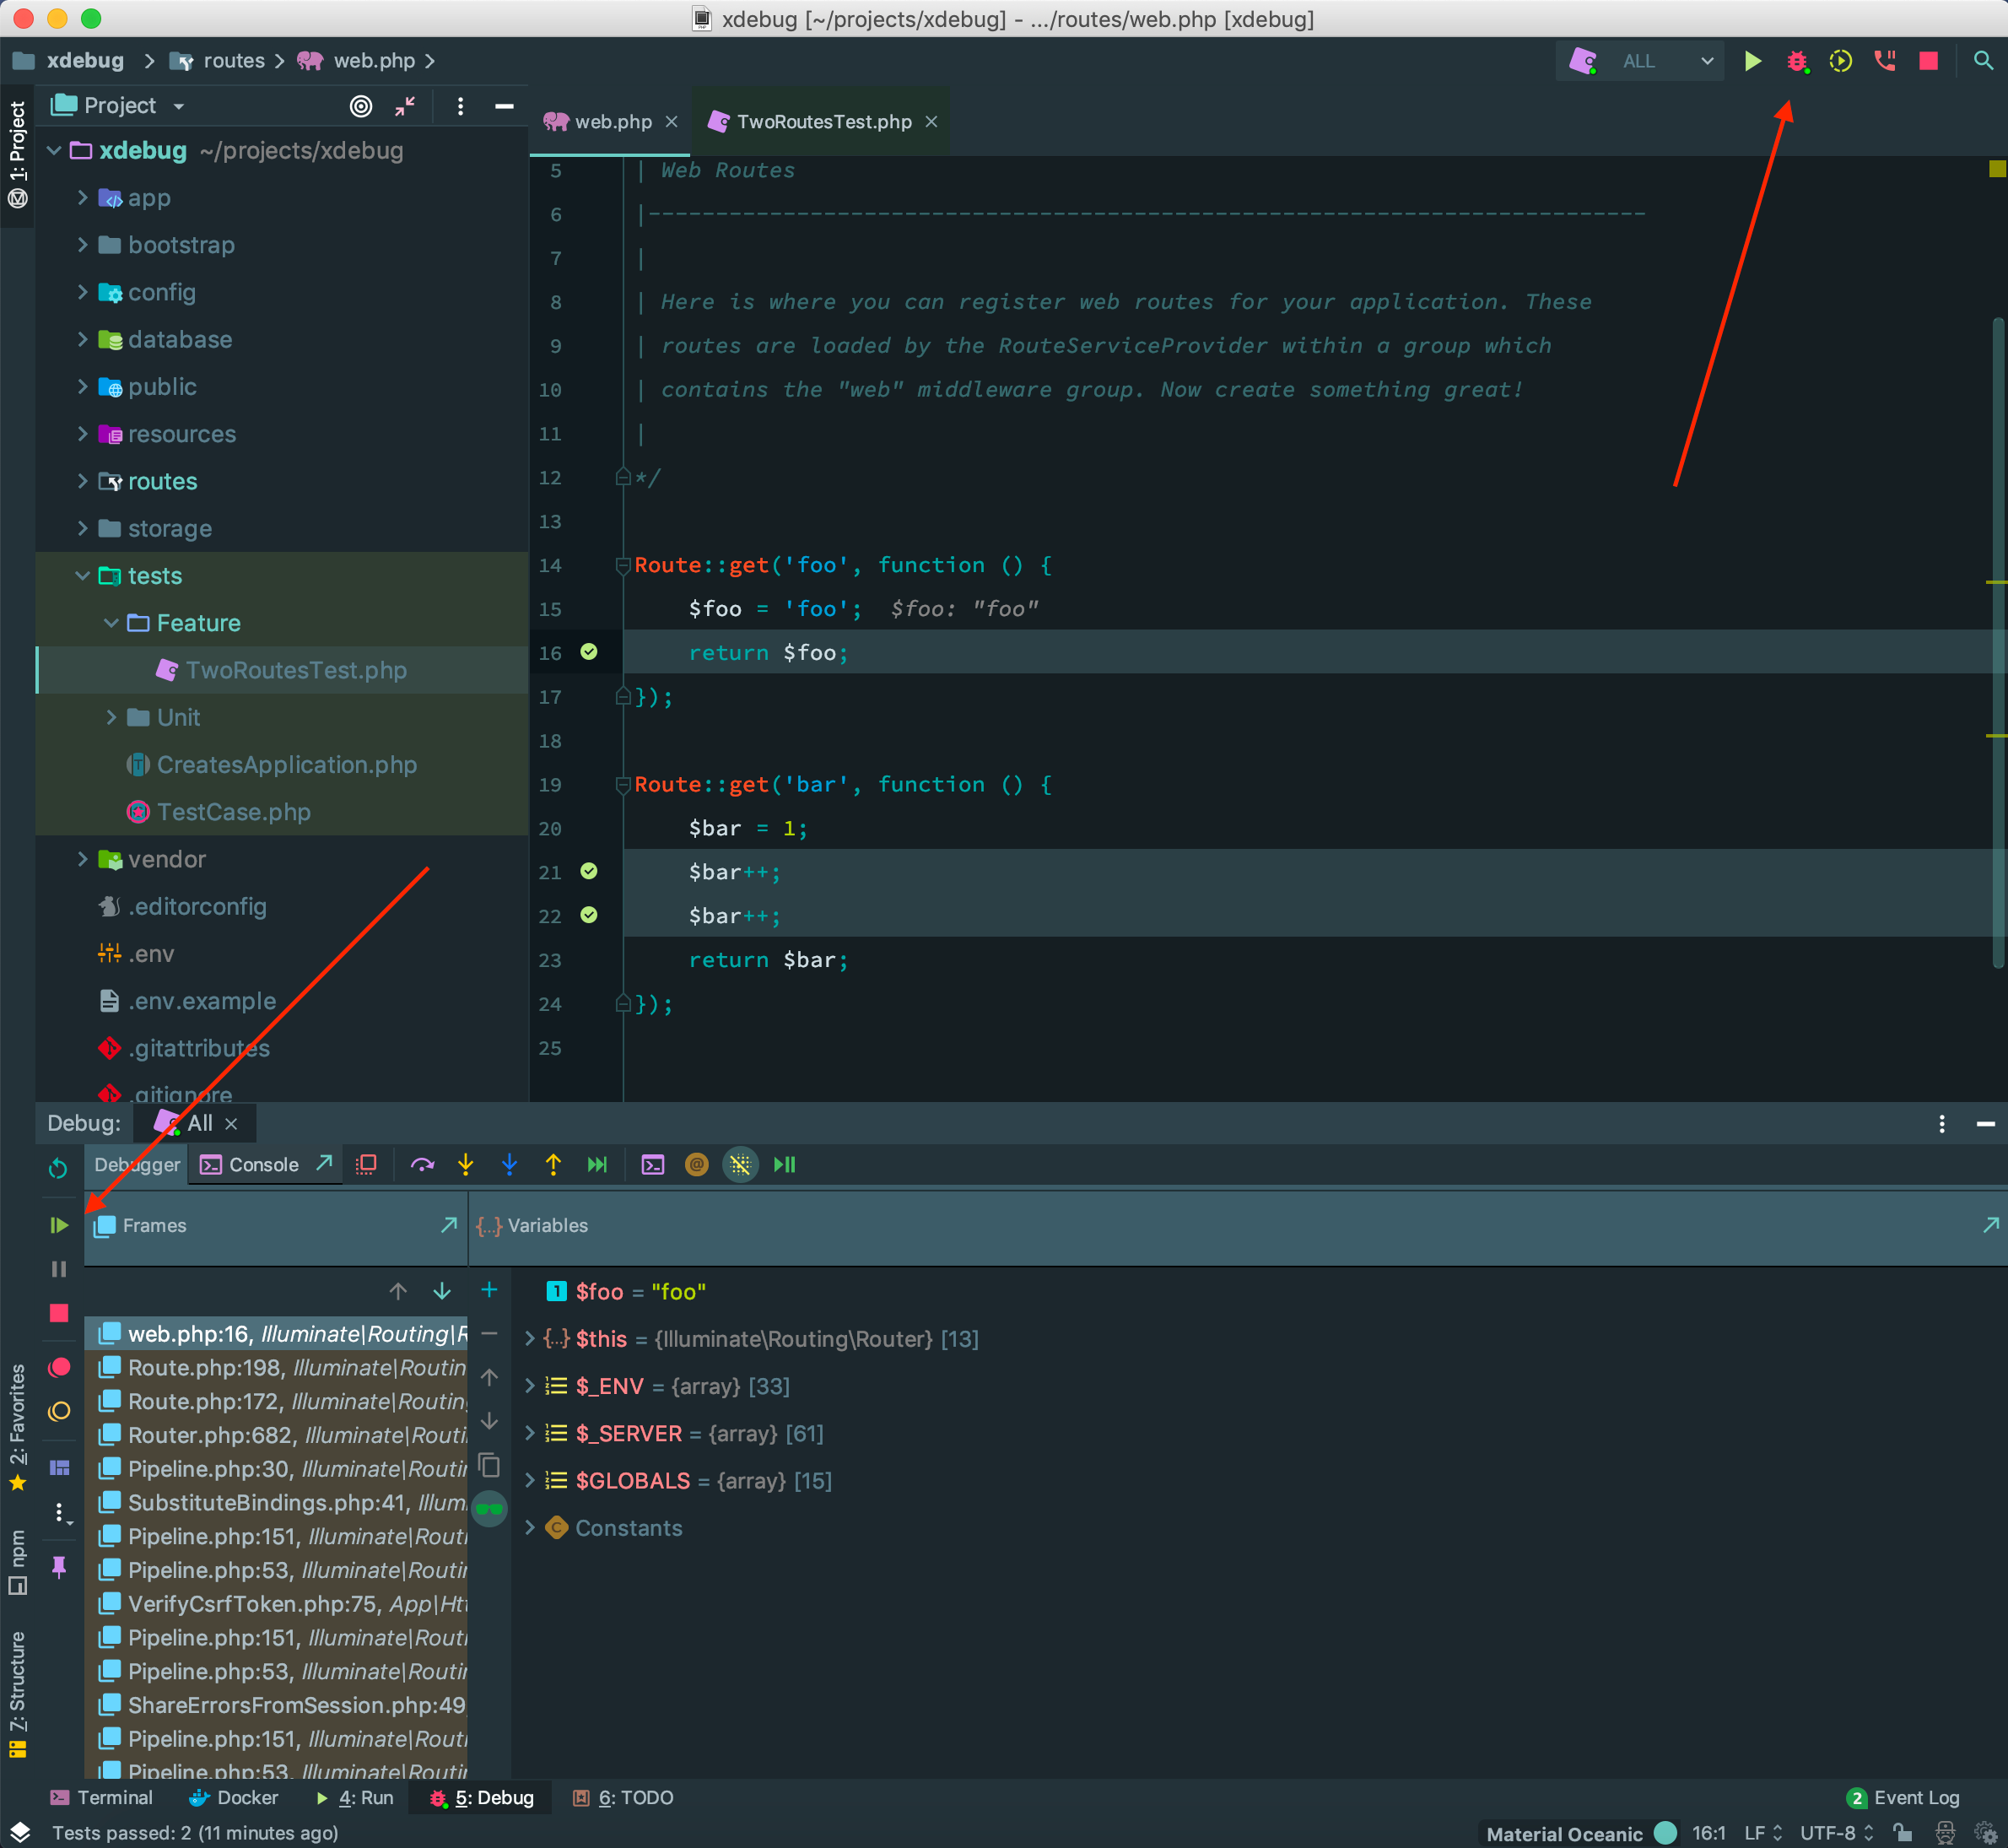Toggle Mute Breakpoints in debug sidebar

pos(59,1411)
